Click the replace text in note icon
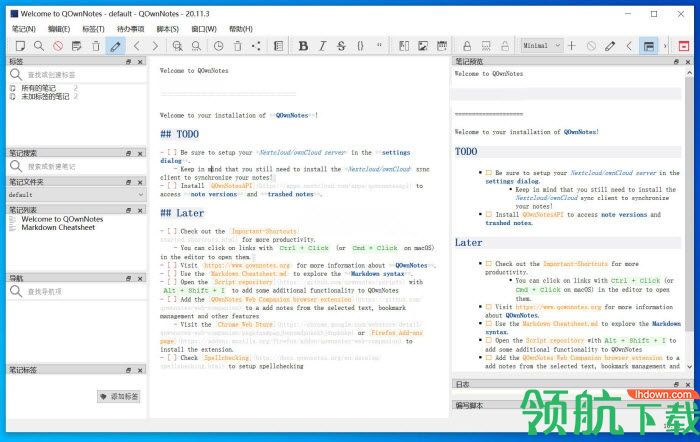The image size is (700, 442). pyautogui.click(x=196, y=46)
